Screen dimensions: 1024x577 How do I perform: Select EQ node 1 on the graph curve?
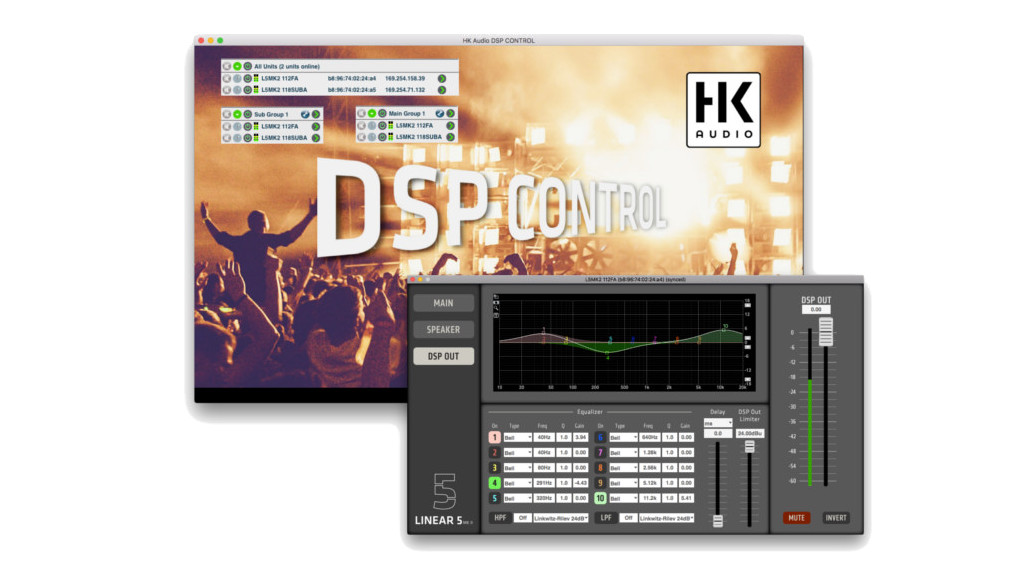[543, 333]
